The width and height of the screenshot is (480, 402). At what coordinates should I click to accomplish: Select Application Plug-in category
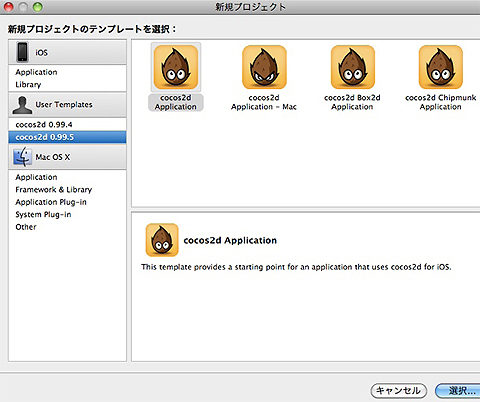coord(67,202)
